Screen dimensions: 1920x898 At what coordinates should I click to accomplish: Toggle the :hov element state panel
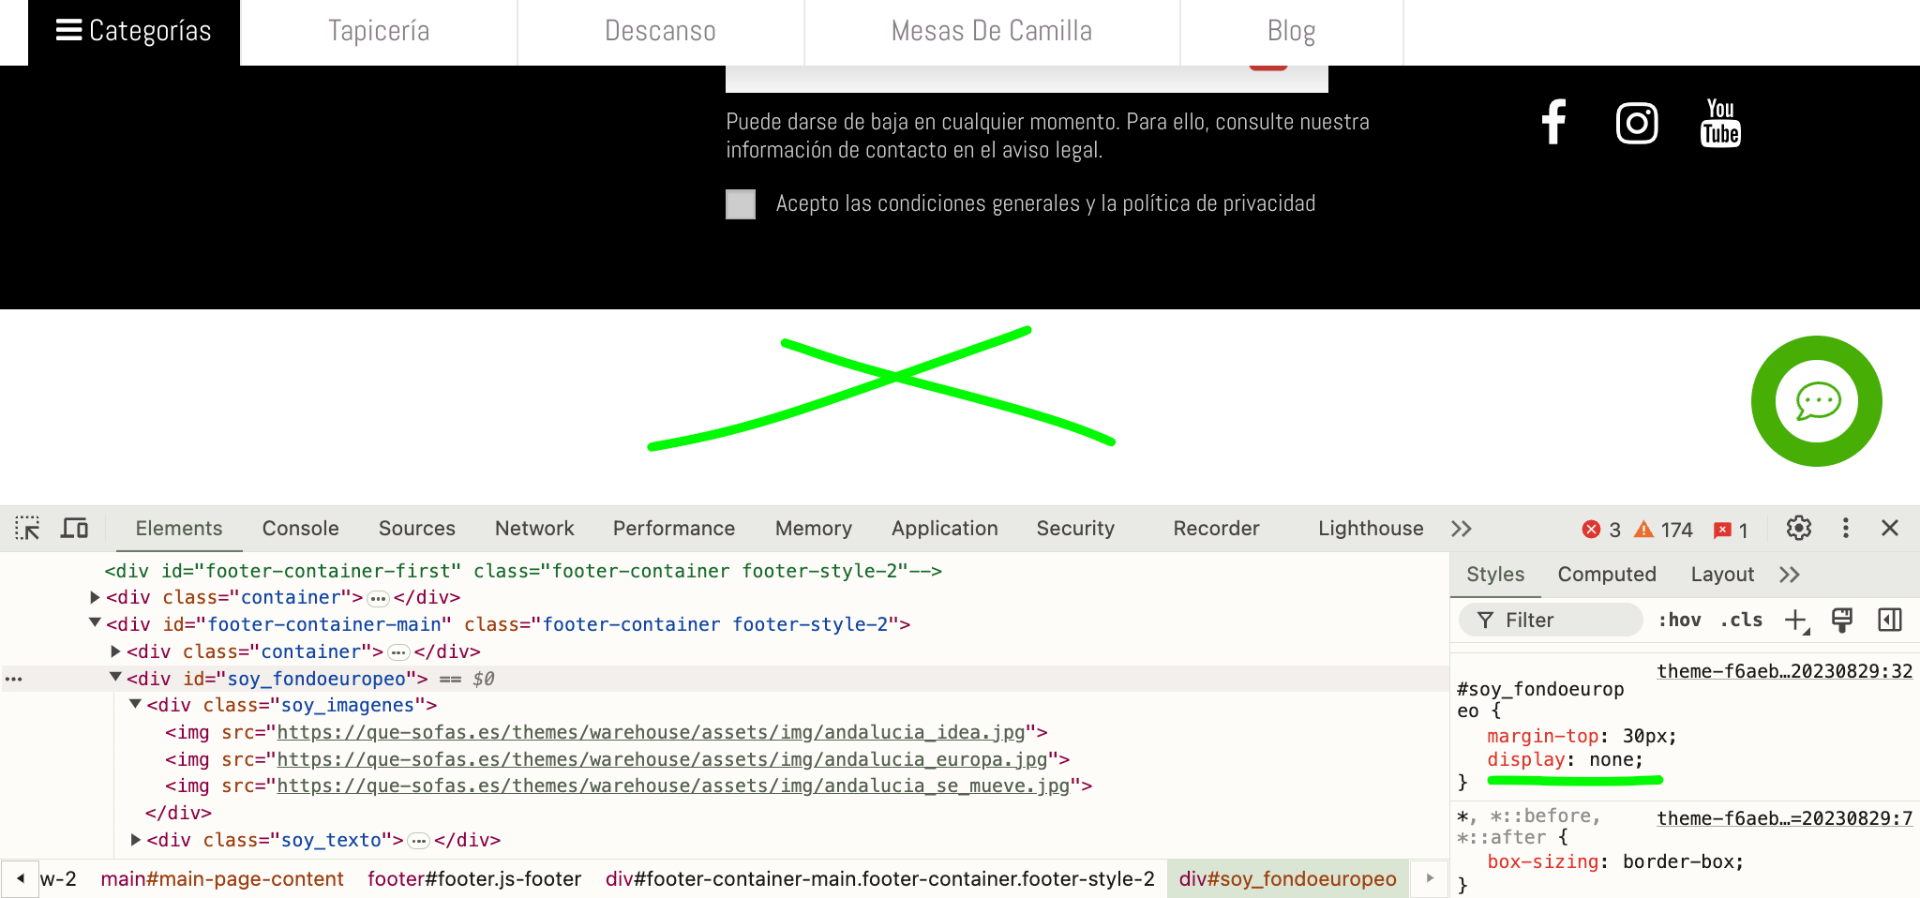[x=1680, y=620]
